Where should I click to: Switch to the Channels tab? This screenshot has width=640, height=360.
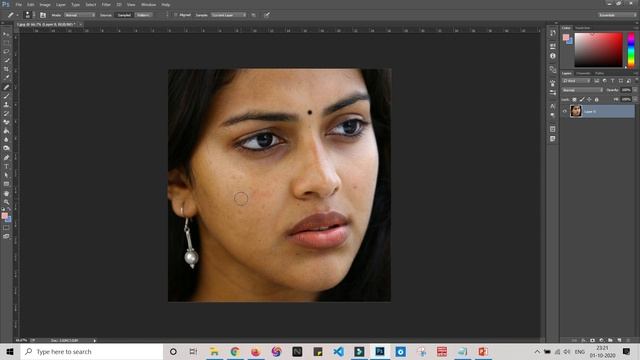(x=583, y=73)
